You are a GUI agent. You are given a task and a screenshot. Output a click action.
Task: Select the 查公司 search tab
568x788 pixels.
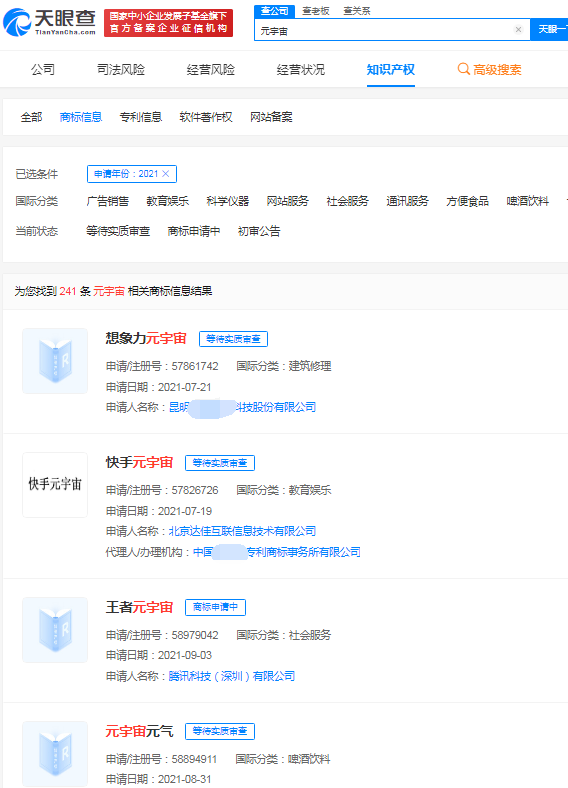(x=274, y=11)
